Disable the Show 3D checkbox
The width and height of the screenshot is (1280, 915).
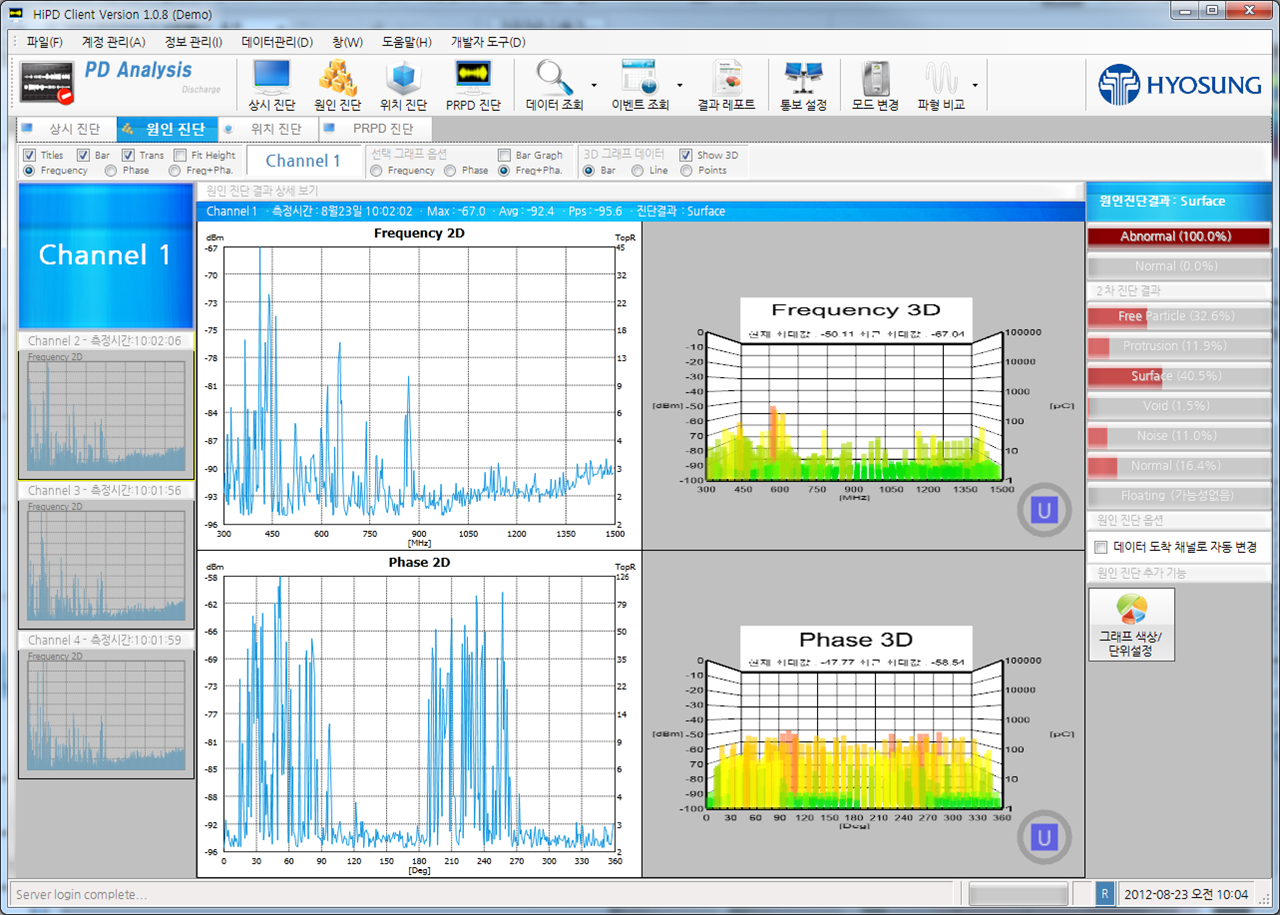click(686, 155)
